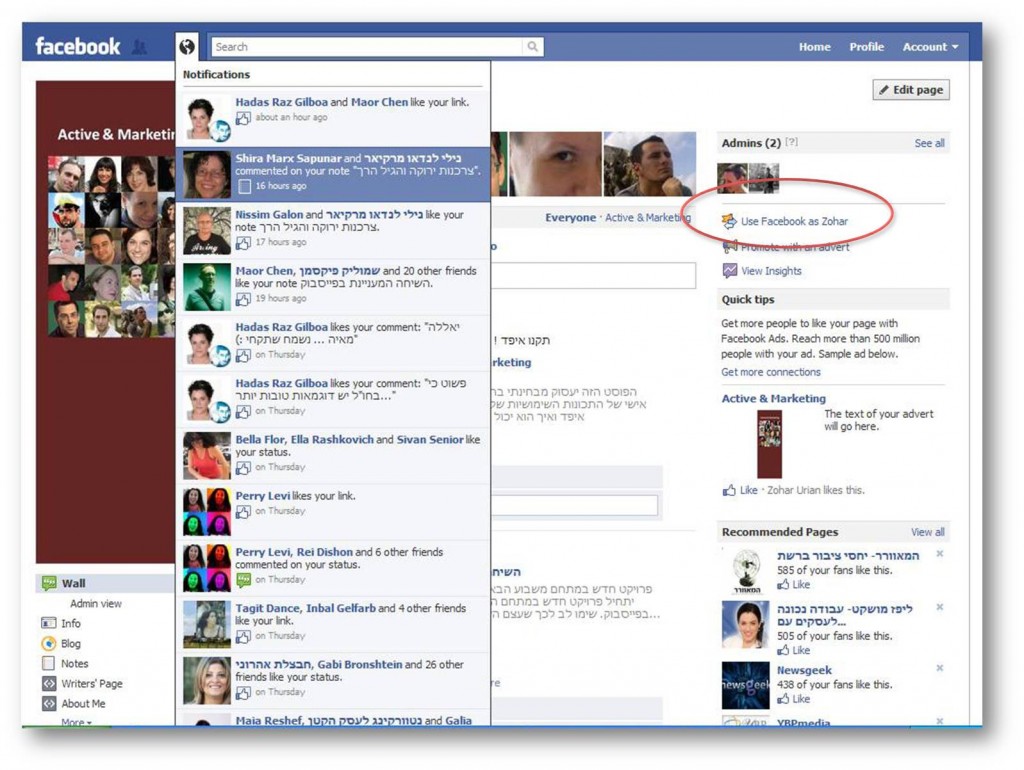The width and height of the screenshot is (1024, 770).
Task: Click the Newsgeek page thumbnail
Action: click(745, 685)
